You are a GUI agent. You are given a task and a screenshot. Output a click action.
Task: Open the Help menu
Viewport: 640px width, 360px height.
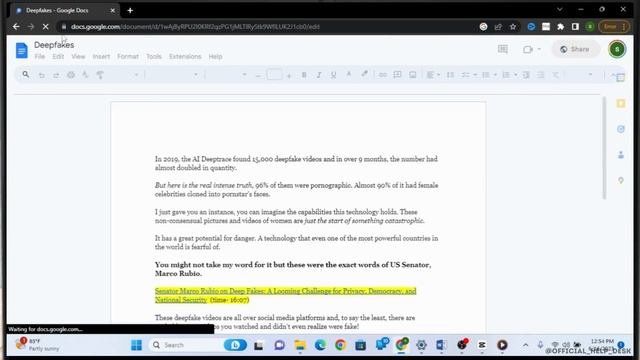[x=215, y=56]
